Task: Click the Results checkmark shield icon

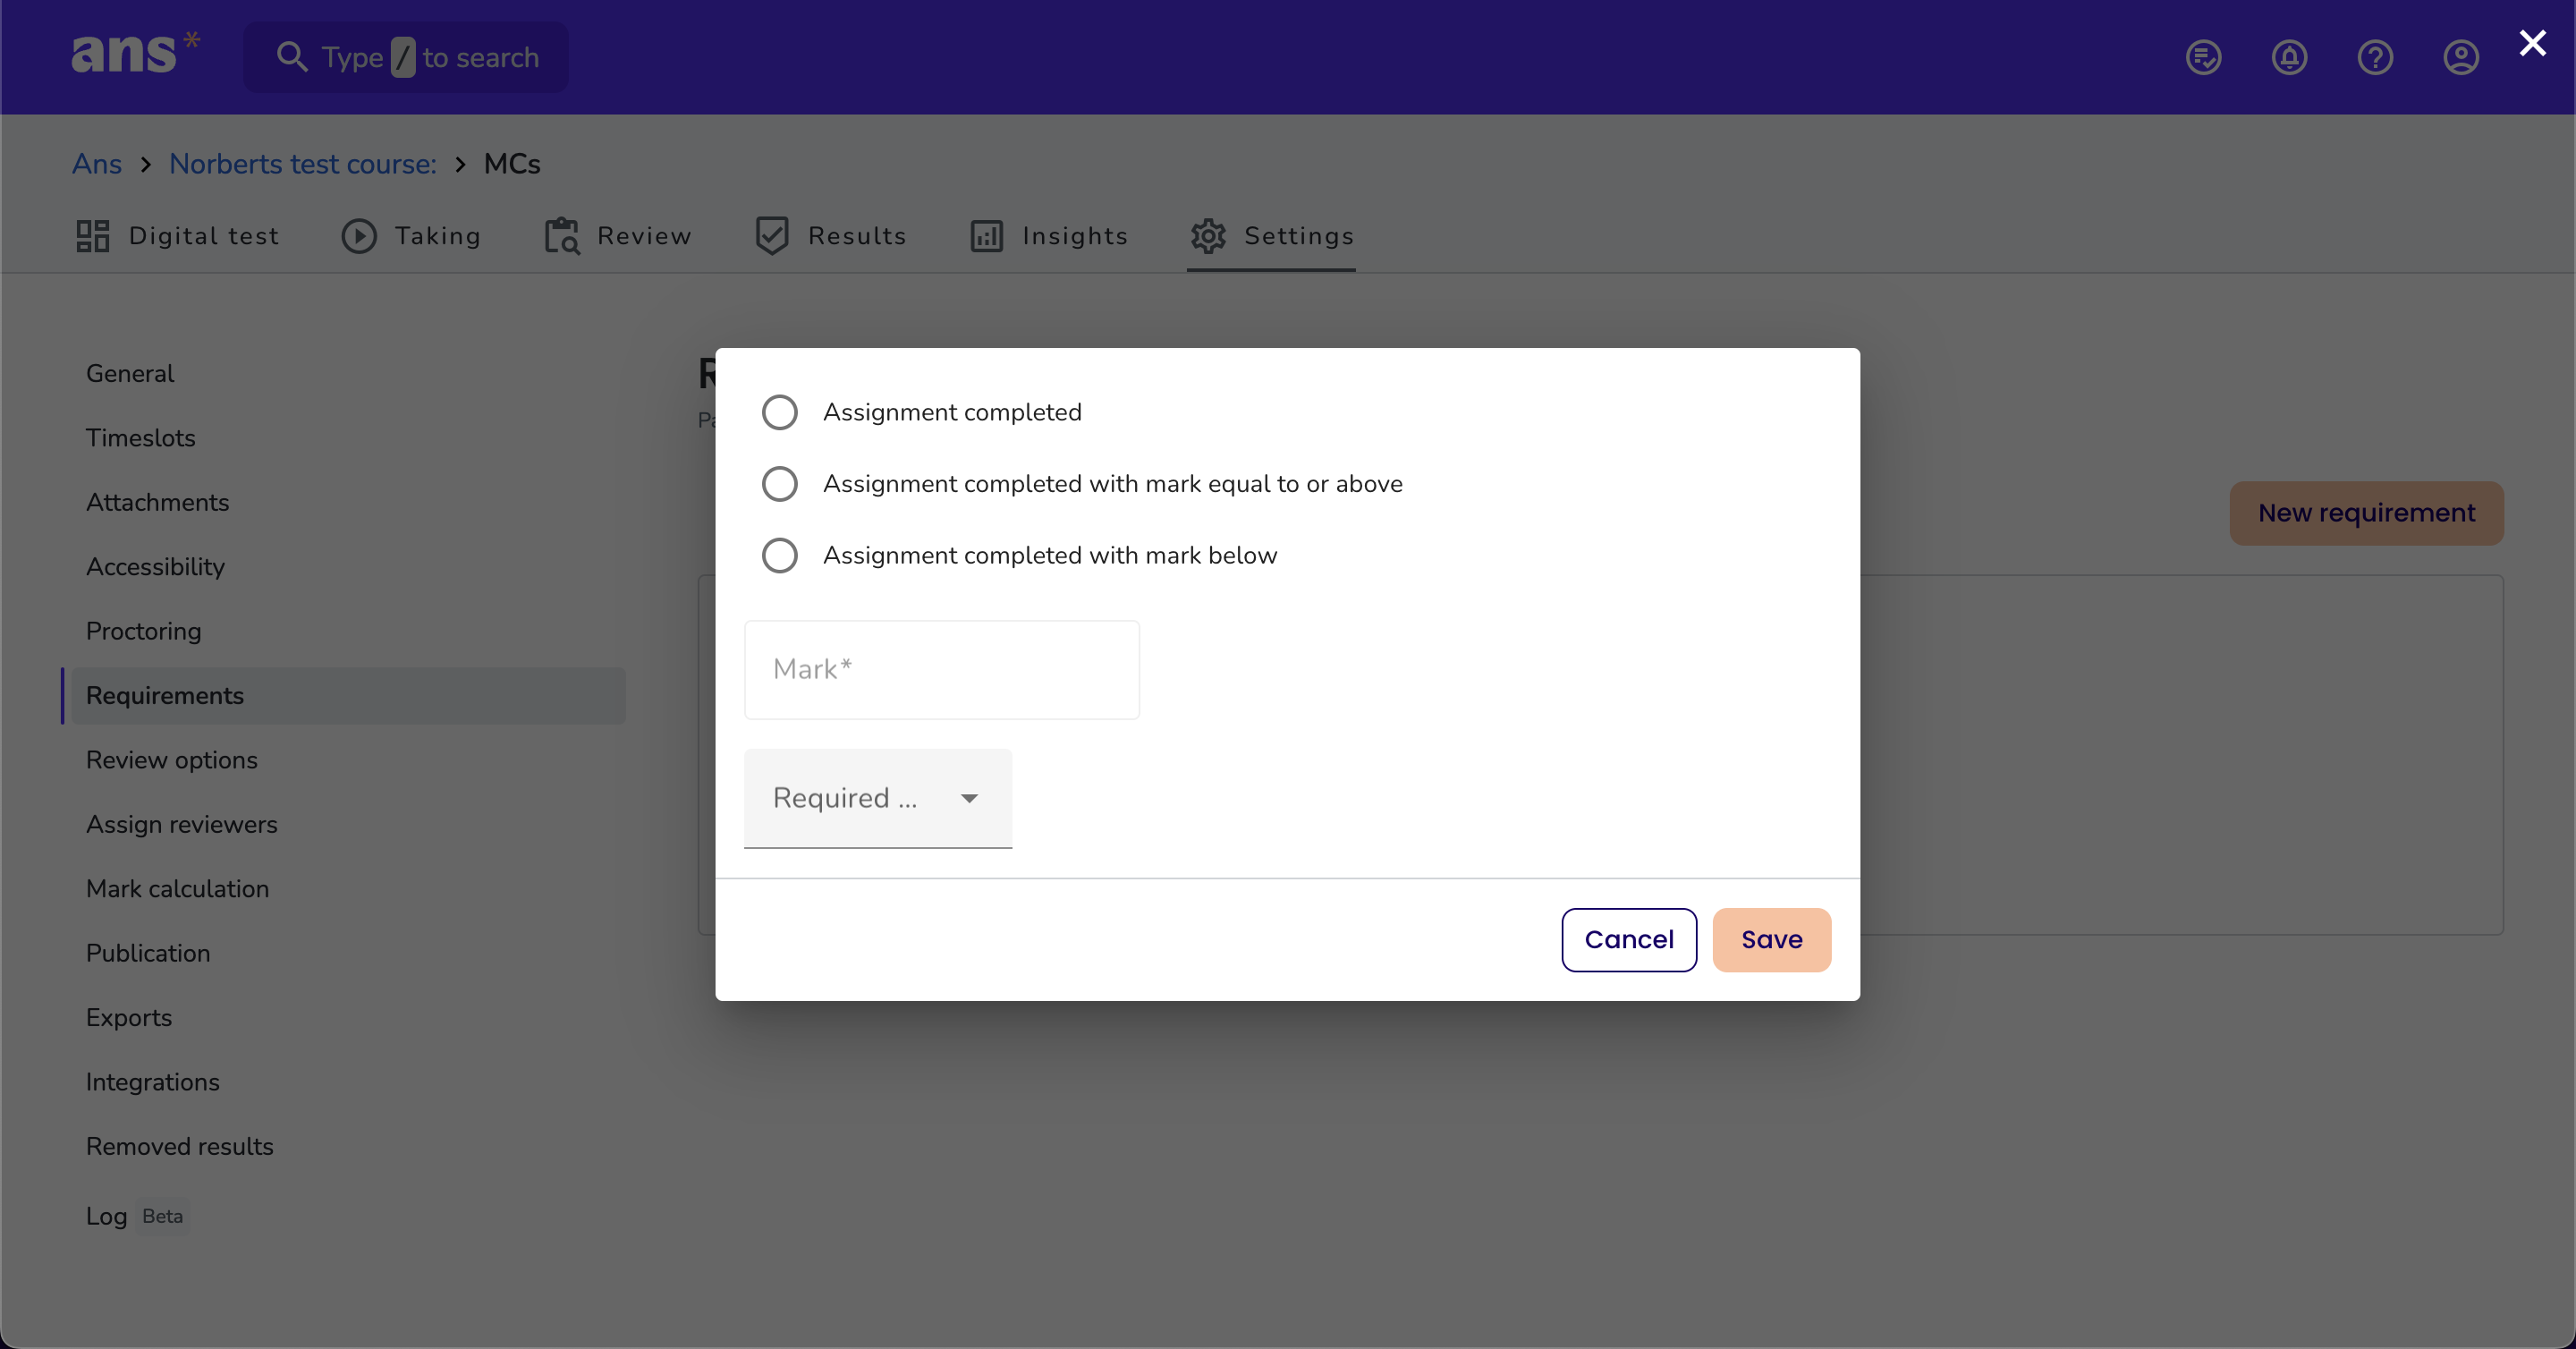Action: 772,236
